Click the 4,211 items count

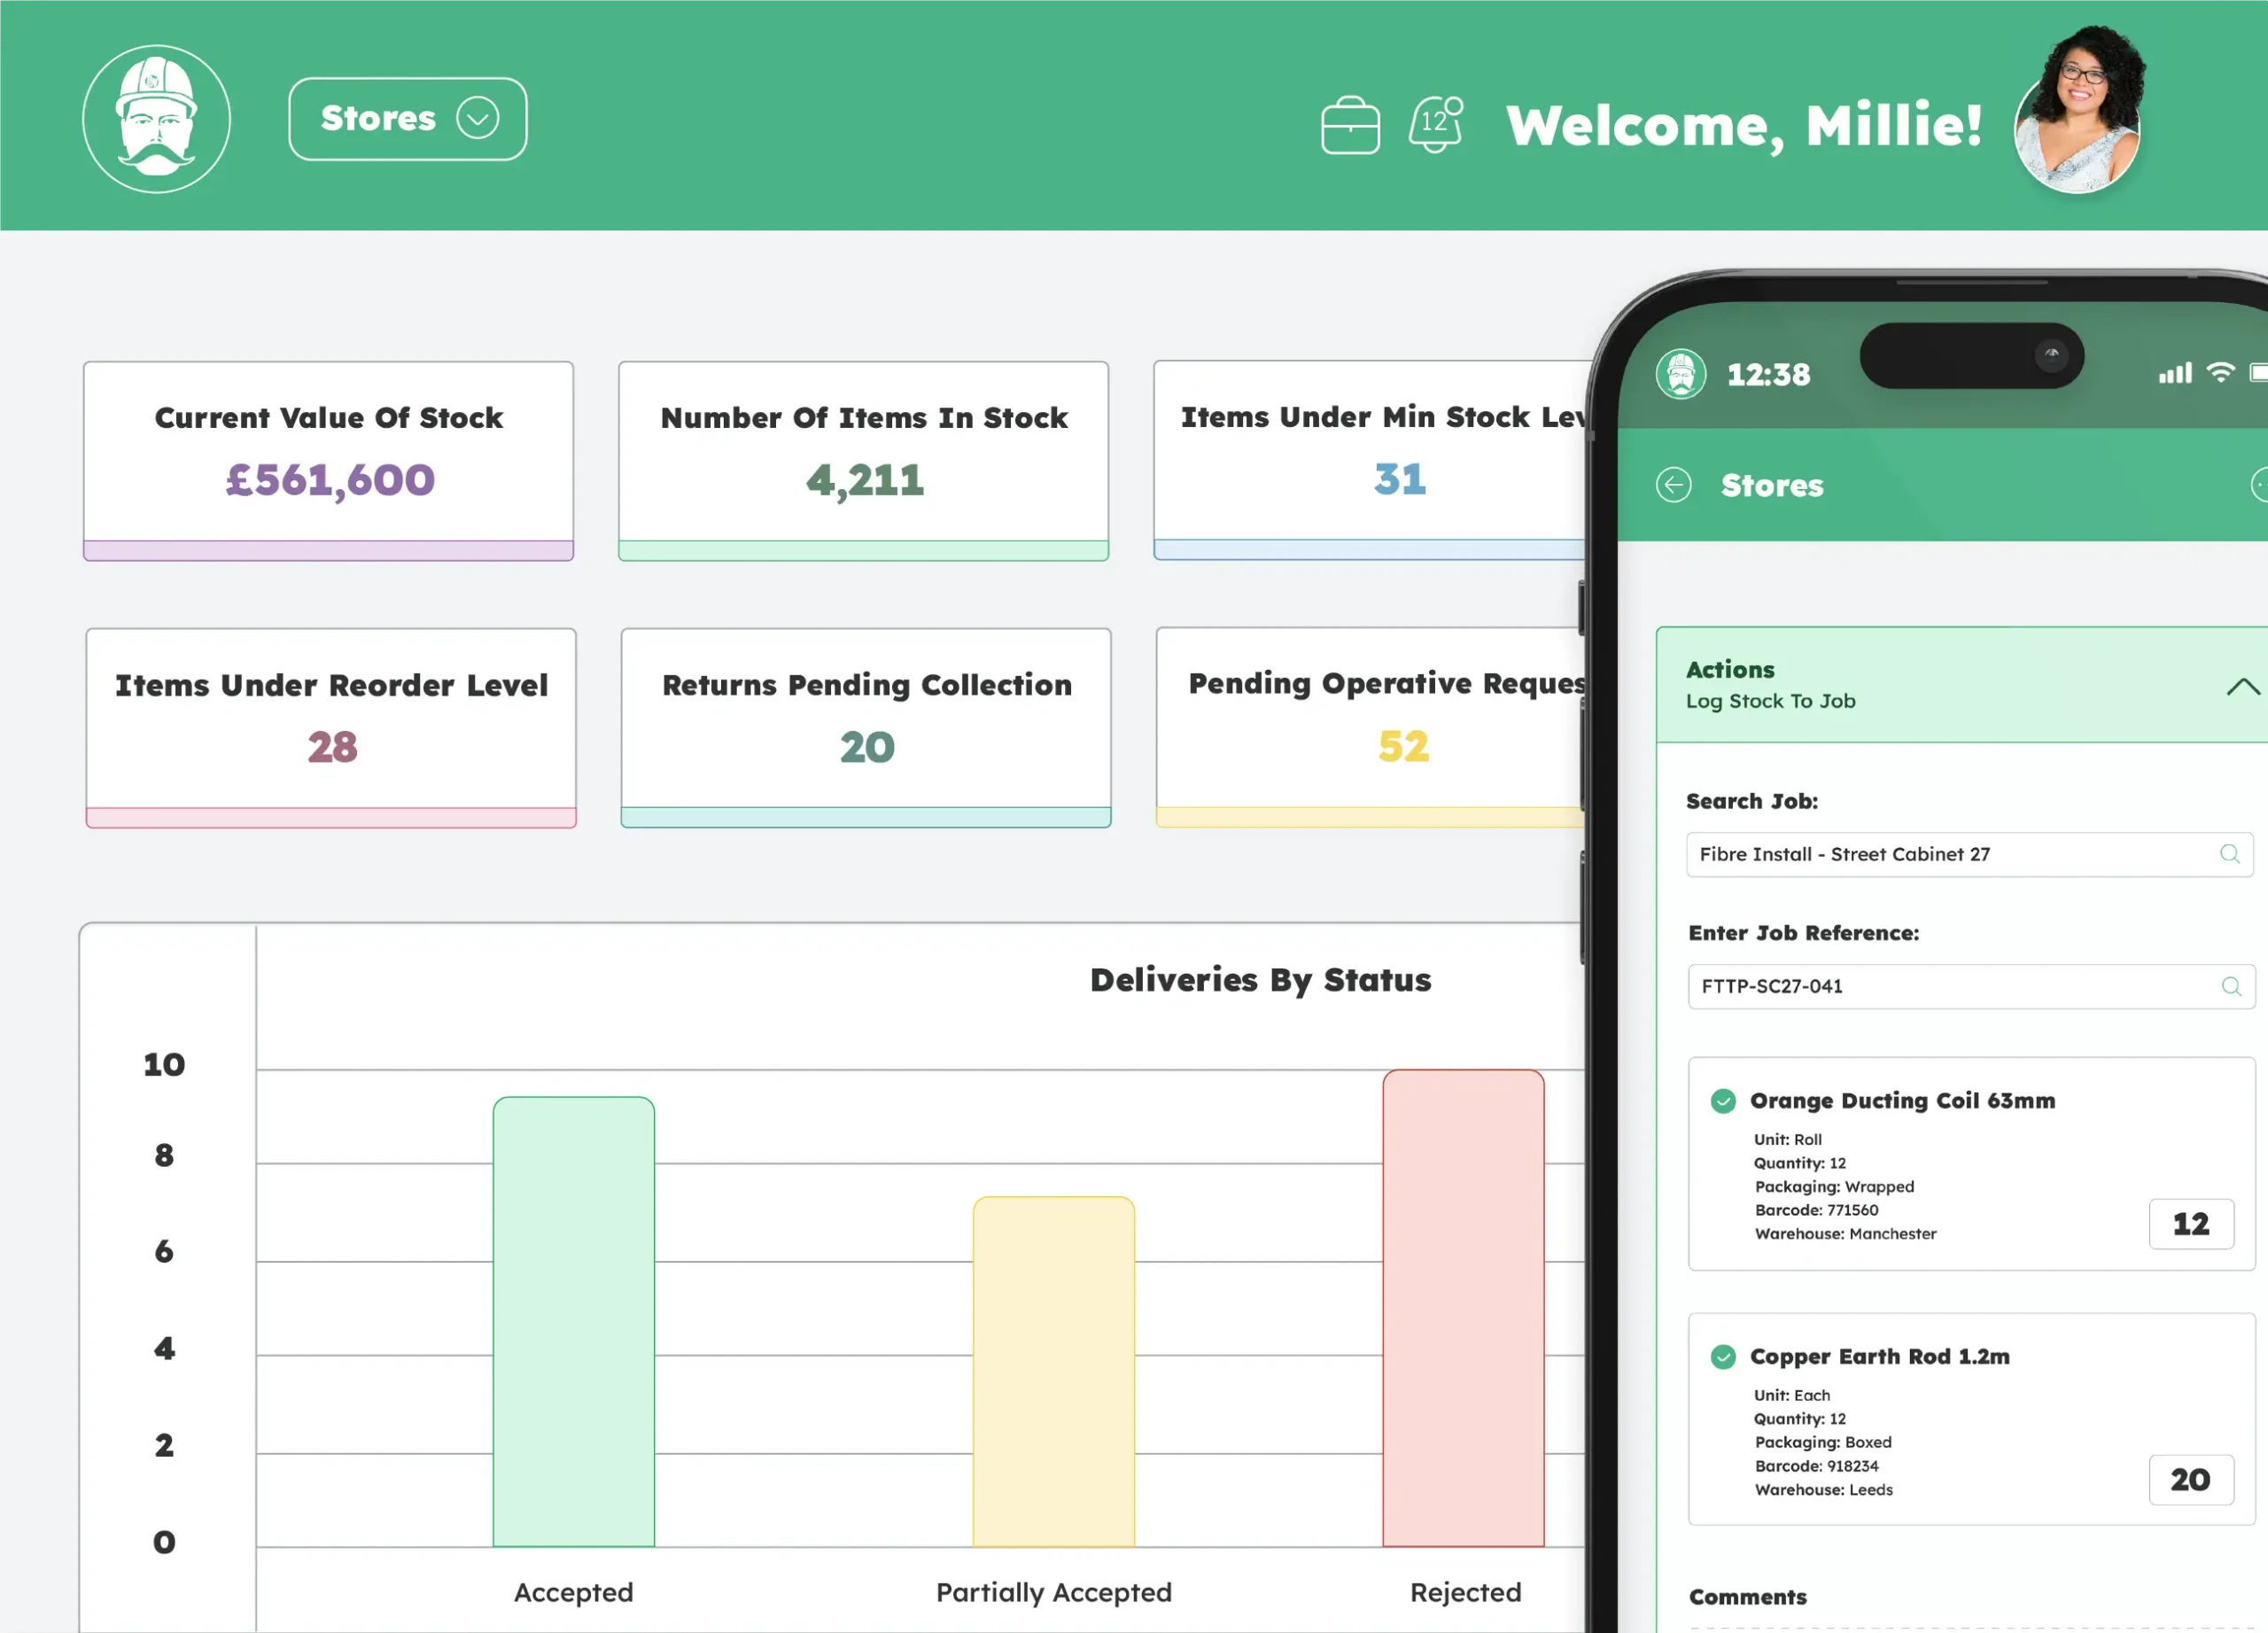coord(865,480)
